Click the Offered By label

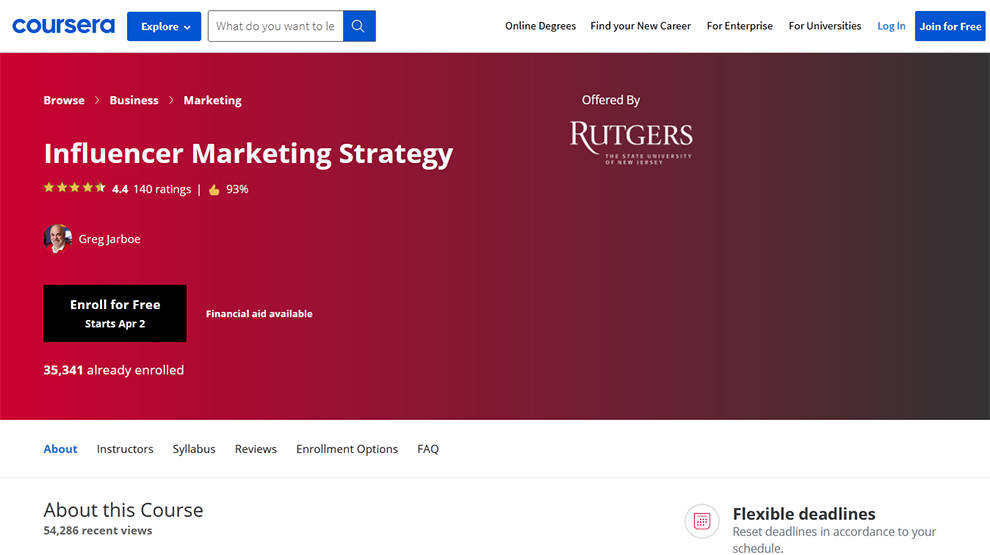click(611, 100)
